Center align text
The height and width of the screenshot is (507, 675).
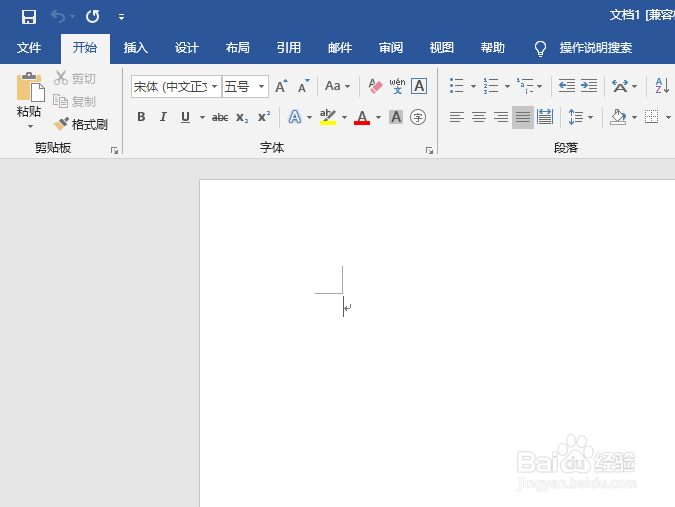tap(479, 117)
